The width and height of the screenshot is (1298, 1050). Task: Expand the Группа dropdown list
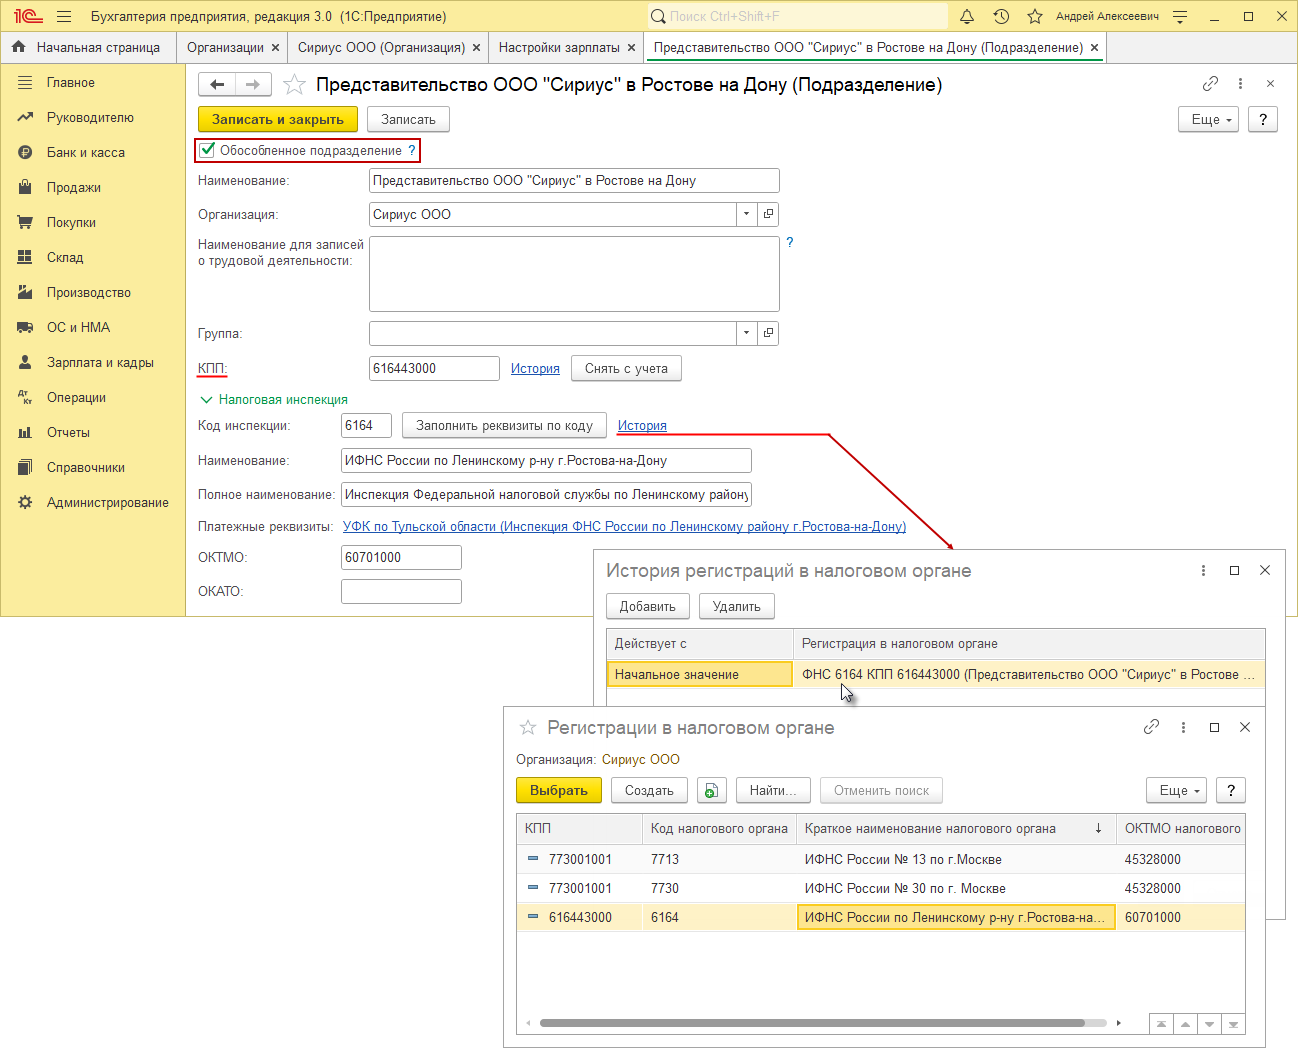click(x=746, y=333)
